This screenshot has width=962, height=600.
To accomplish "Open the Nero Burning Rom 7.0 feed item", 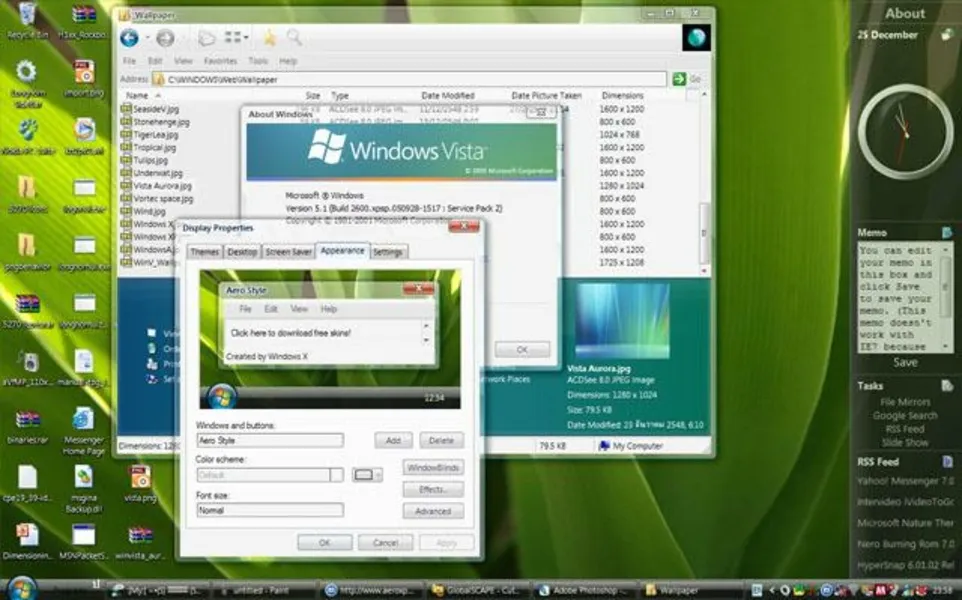I will coord(906,544).
